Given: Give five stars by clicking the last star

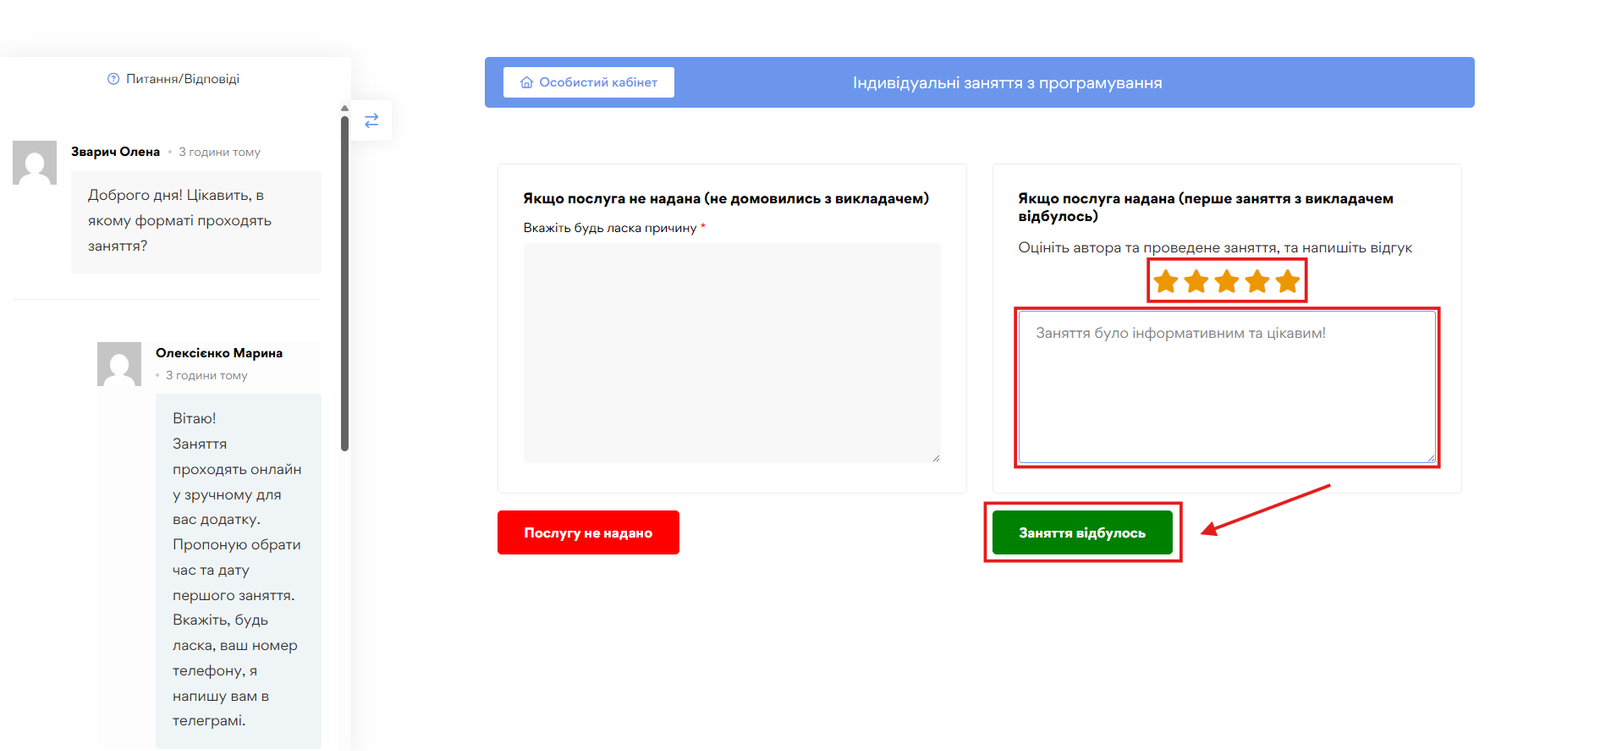Looking at the screenshot, I should (1288, 282).
